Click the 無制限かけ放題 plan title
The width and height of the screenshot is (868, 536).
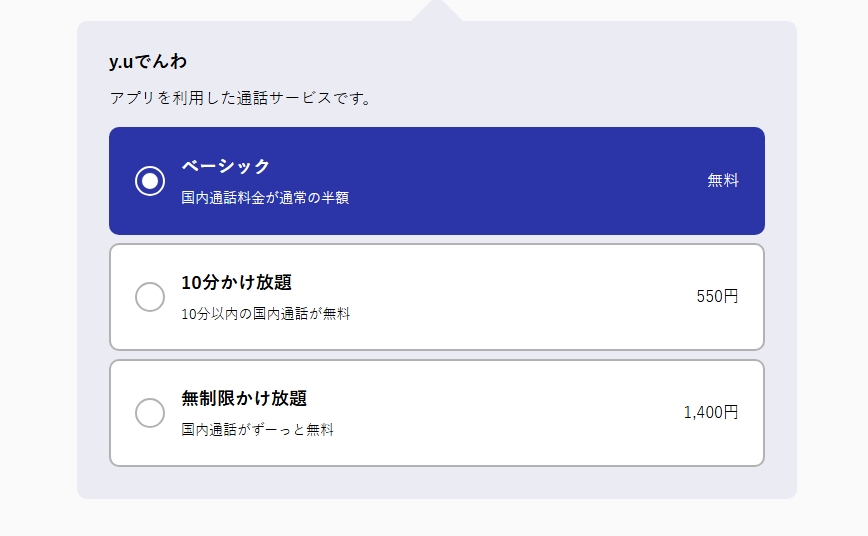(244, 398)
